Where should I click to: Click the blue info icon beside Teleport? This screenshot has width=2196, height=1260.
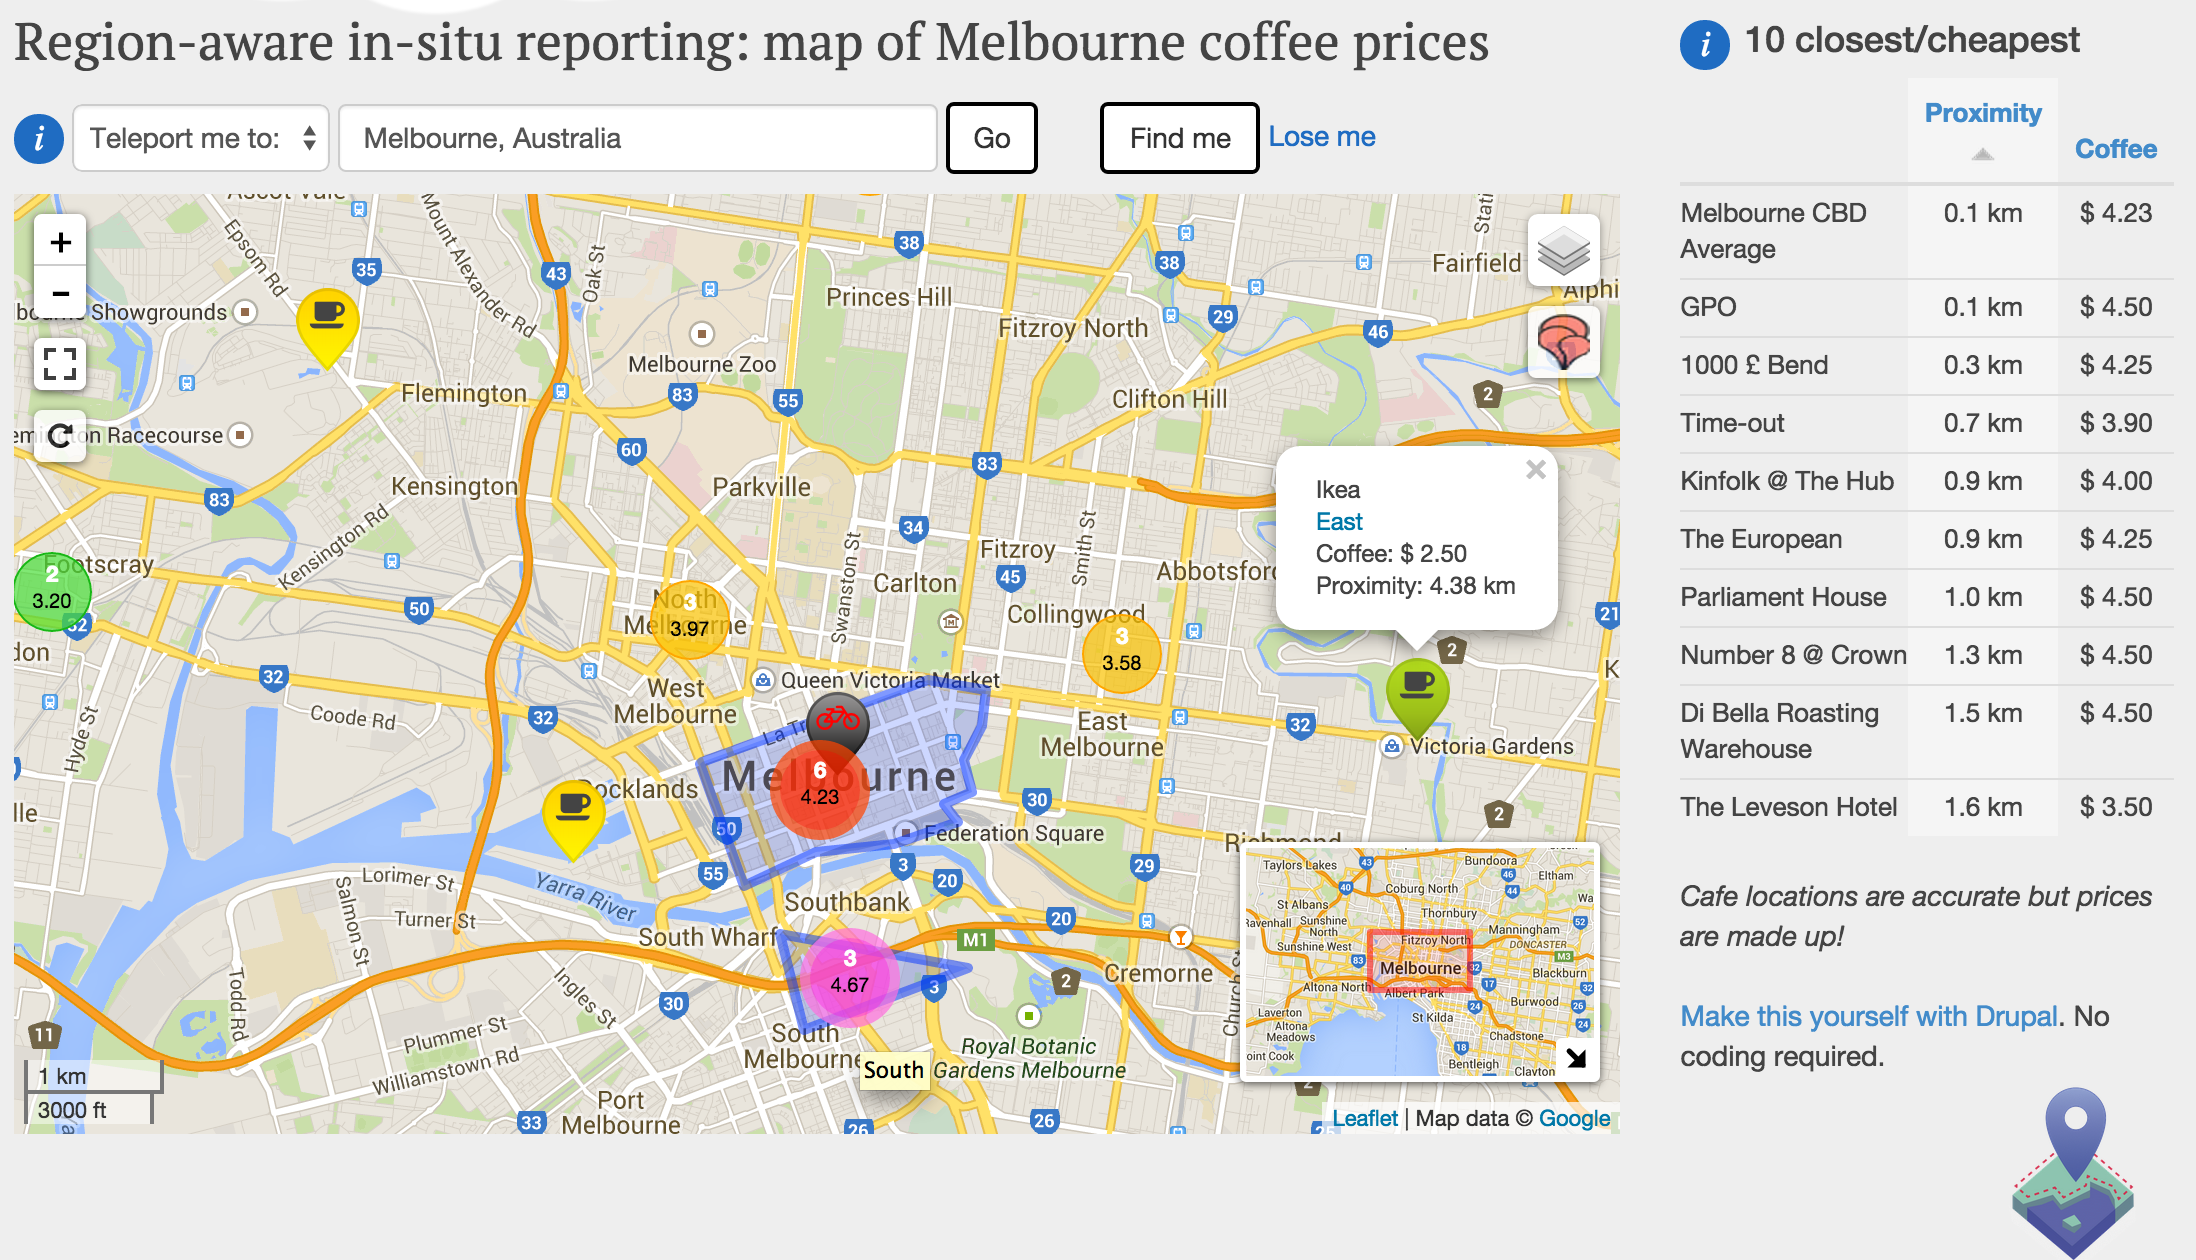pyautogui.click(x=39, y=138)
